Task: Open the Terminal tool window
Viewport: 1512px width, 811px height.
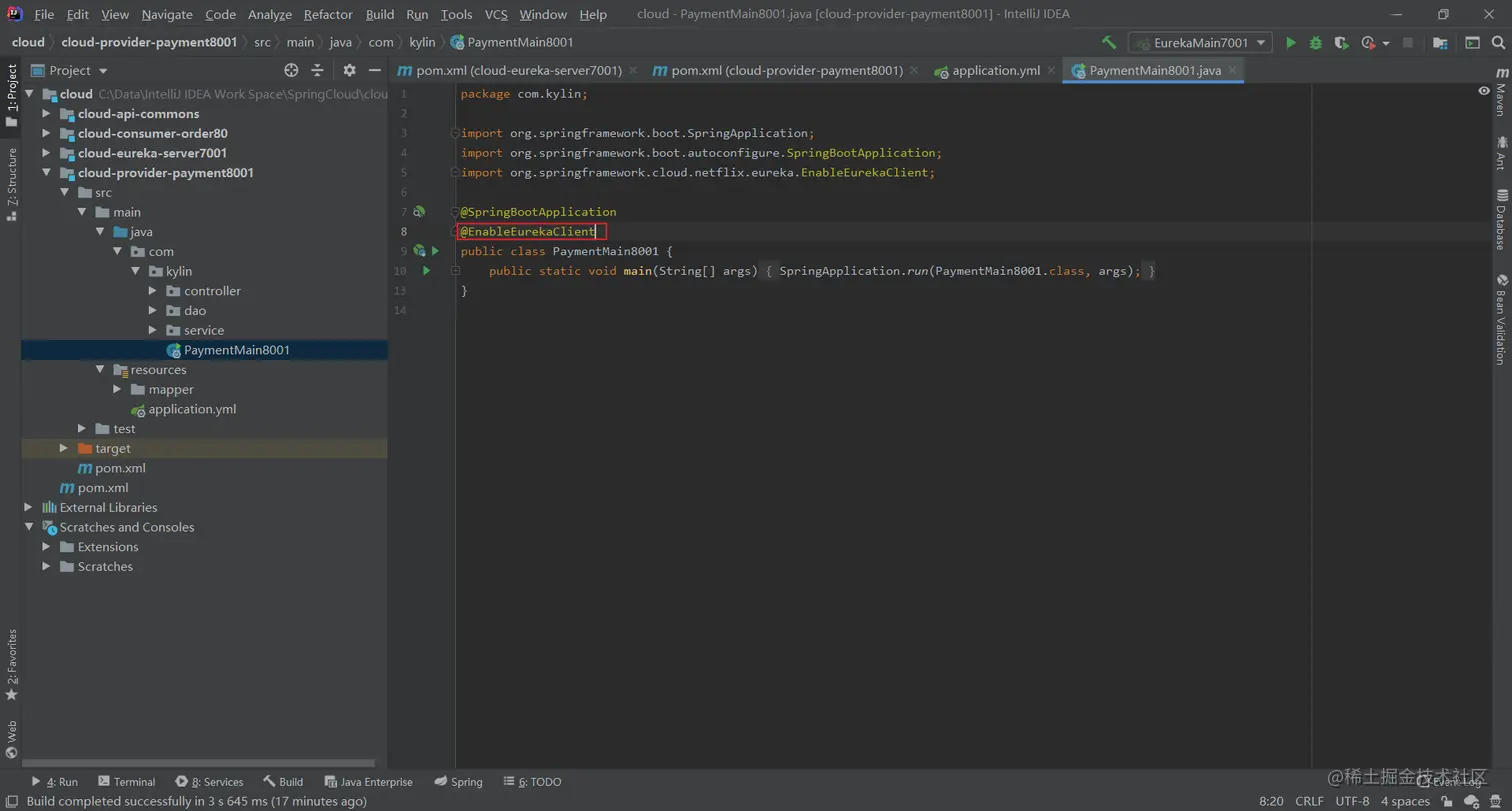Action: [x=127, y=782]
